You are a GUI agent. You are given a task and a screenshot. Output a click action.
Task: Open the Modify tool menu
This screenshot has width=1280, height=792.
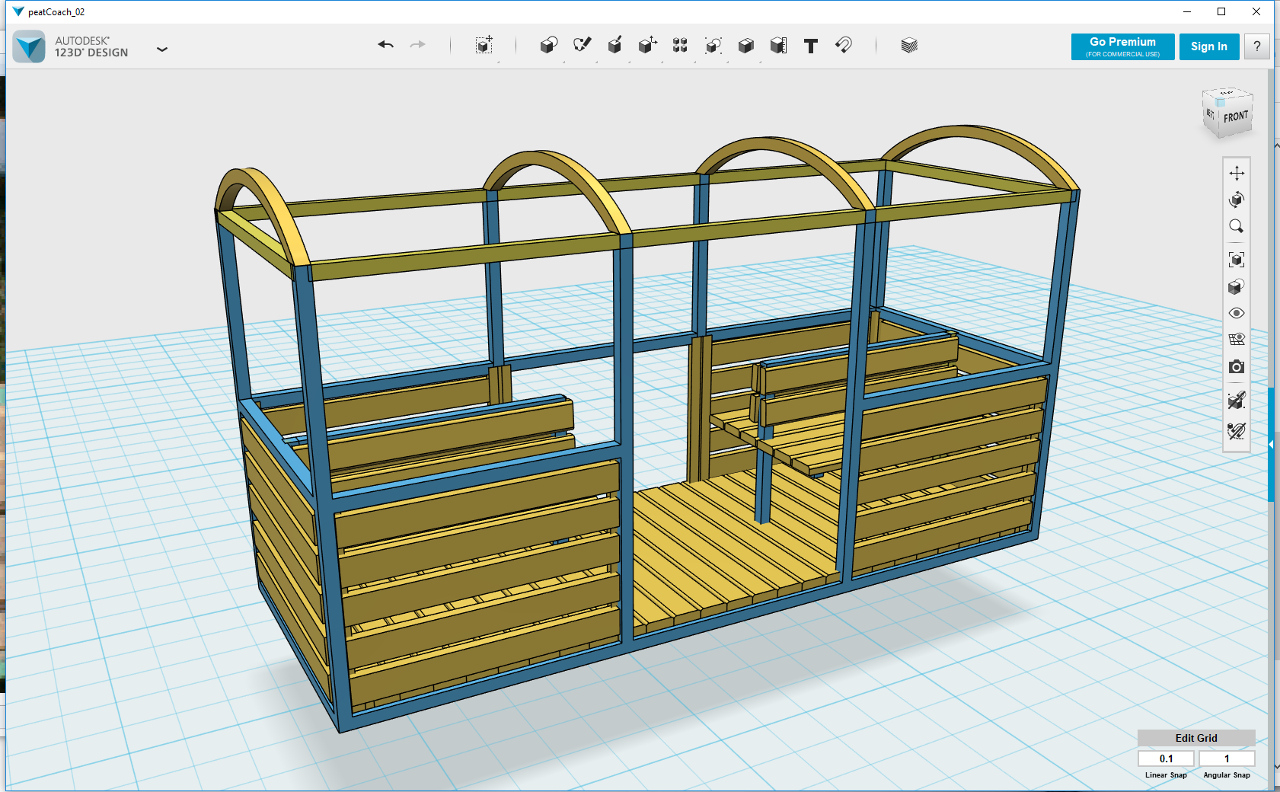(648, 45)
